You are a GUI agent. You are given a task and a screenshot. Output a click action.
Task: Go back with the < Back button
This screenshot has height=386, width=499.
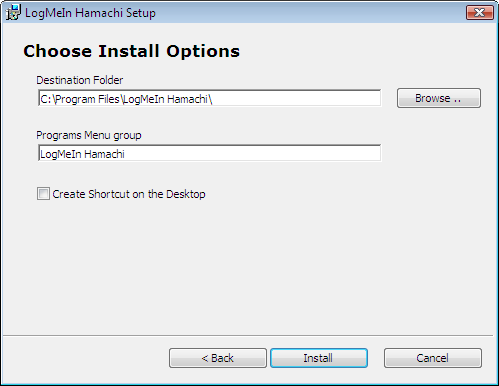(218, 358)
